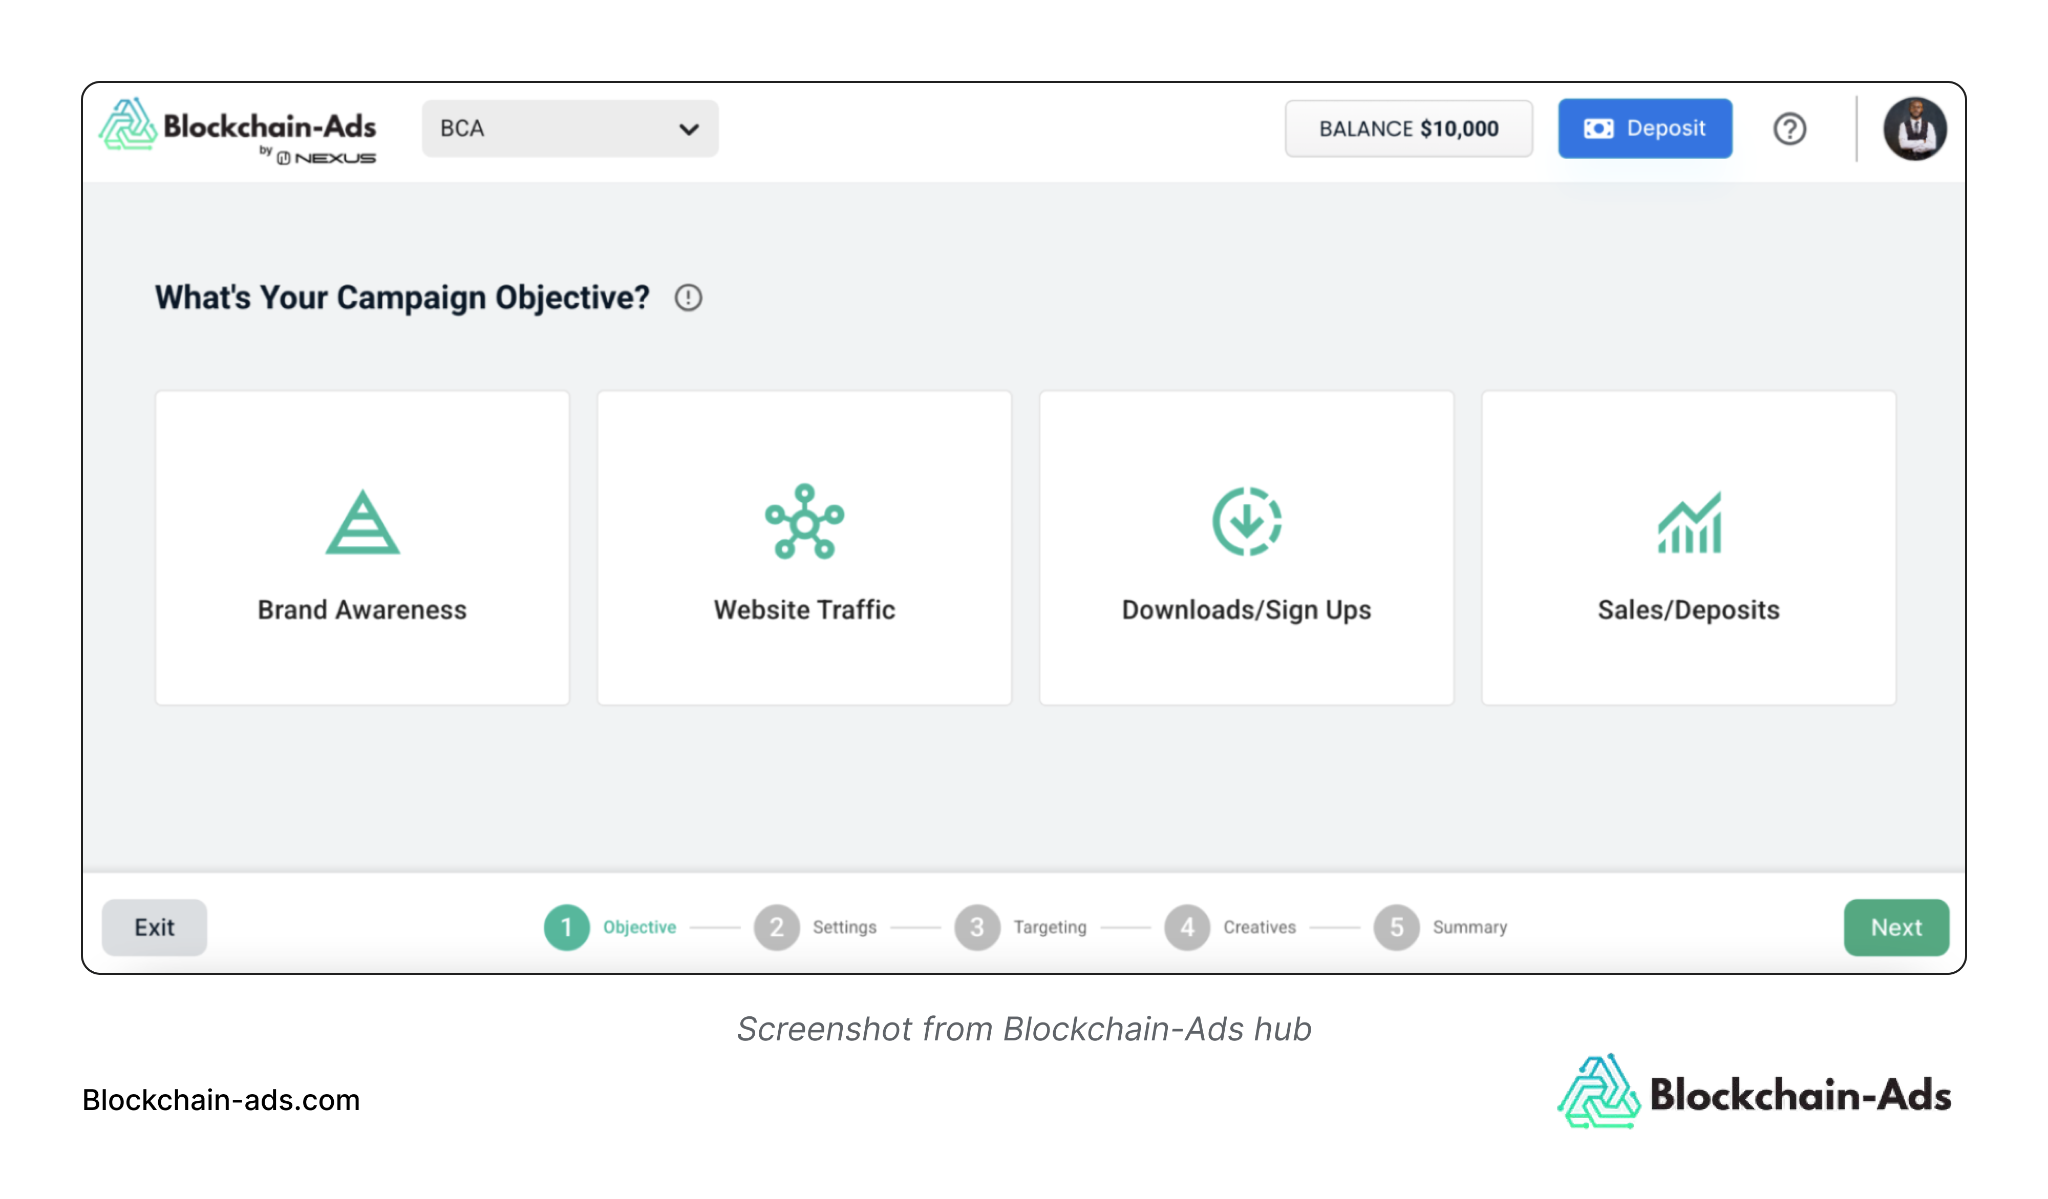Viewport: 2048px width, 1199px height.
Task: Go to step 3 Targeting circle
Action: click(x=977, y=927)
